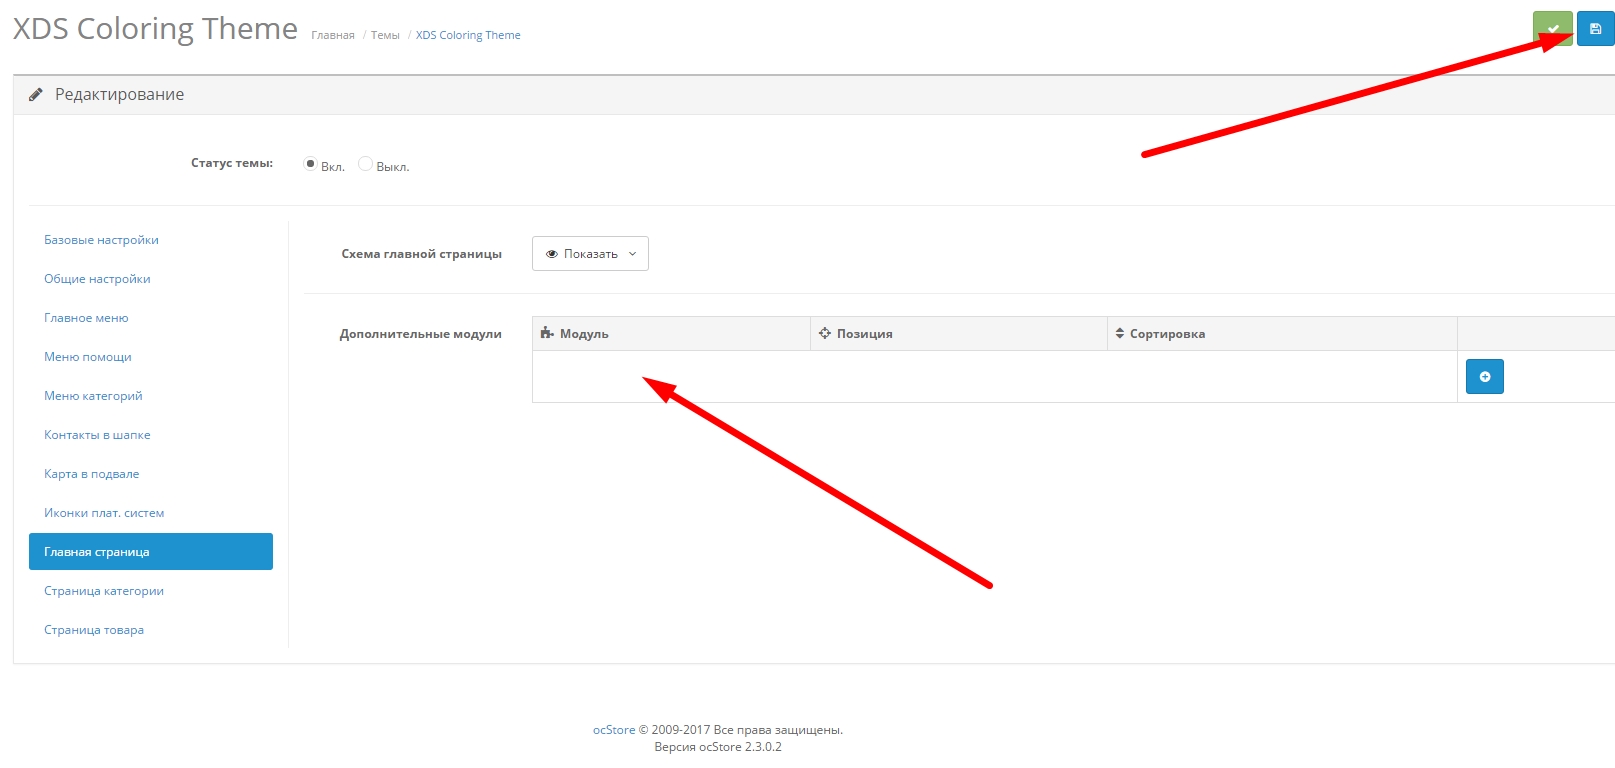Open the 'Базовые настройки' tab

click(x=101, y=240)
